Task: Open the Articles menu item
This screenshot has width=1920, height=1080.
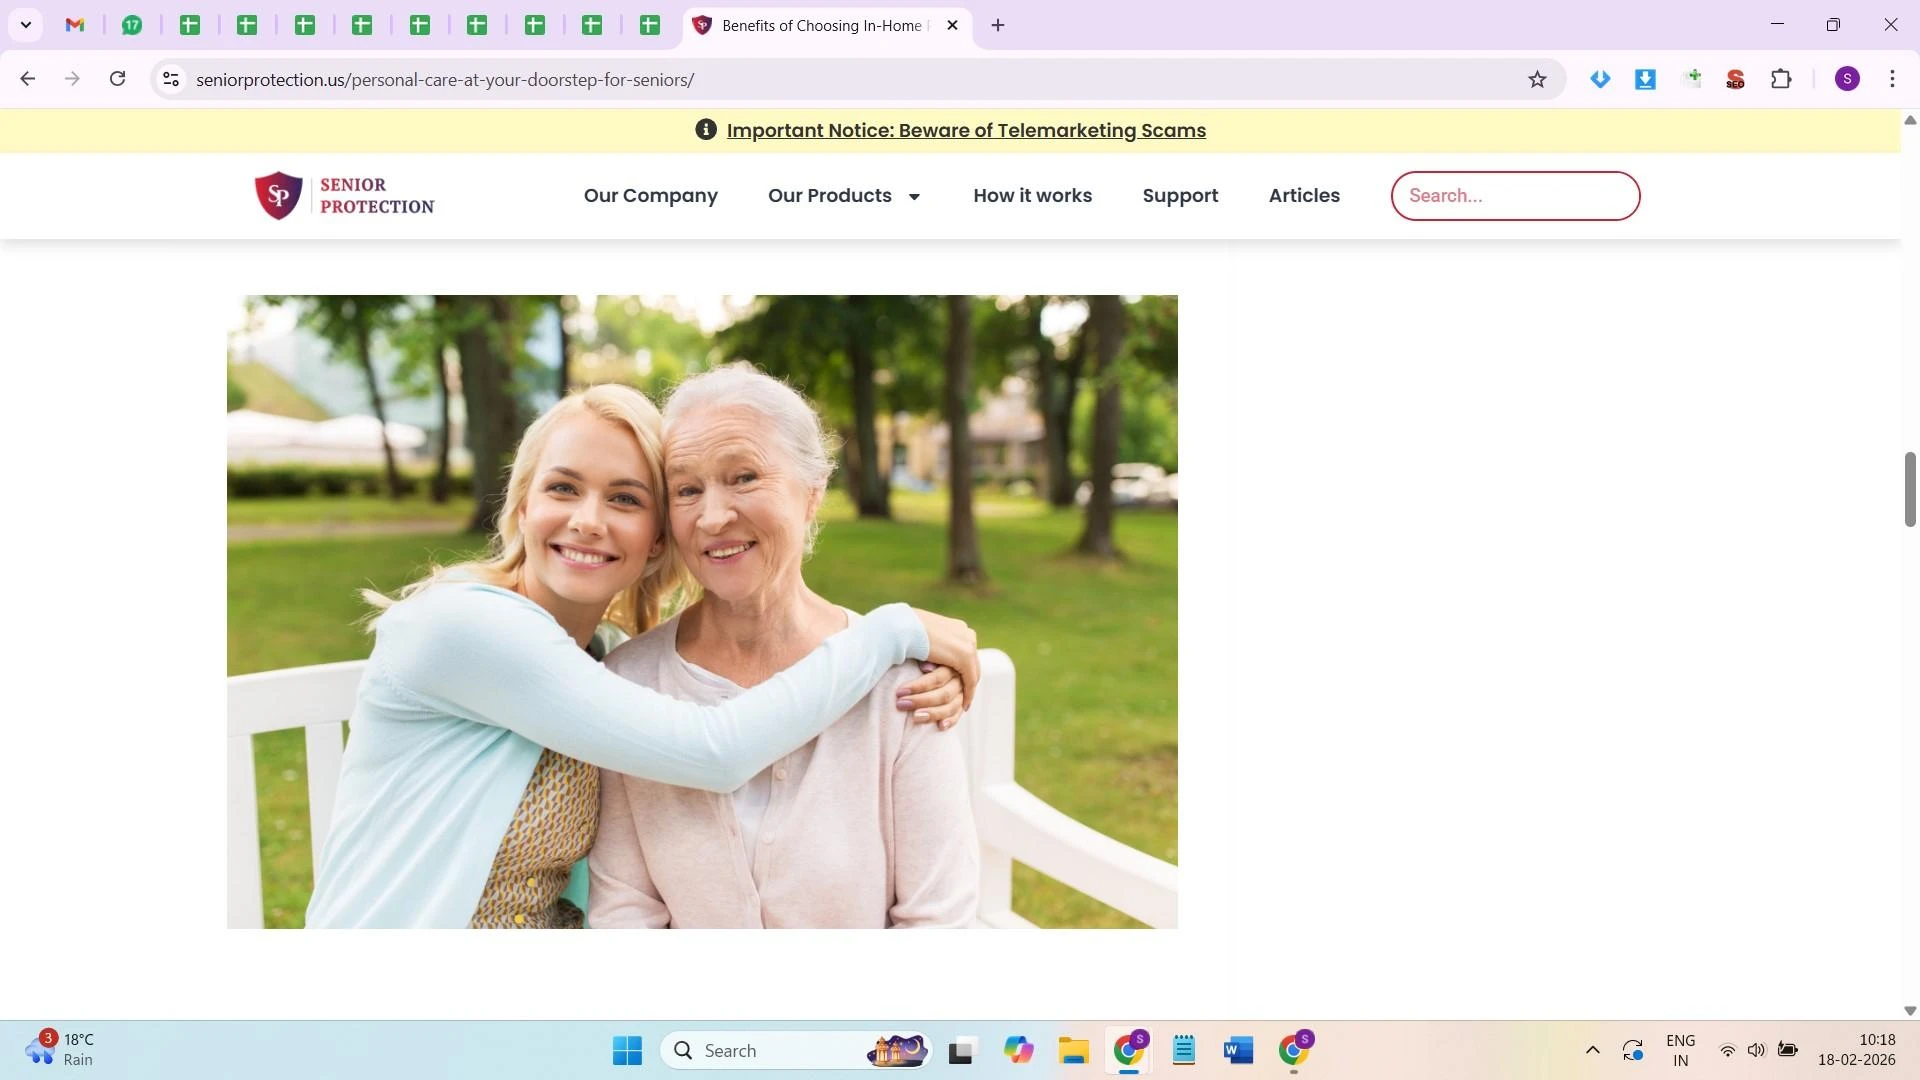Action: pos(1304,196)
